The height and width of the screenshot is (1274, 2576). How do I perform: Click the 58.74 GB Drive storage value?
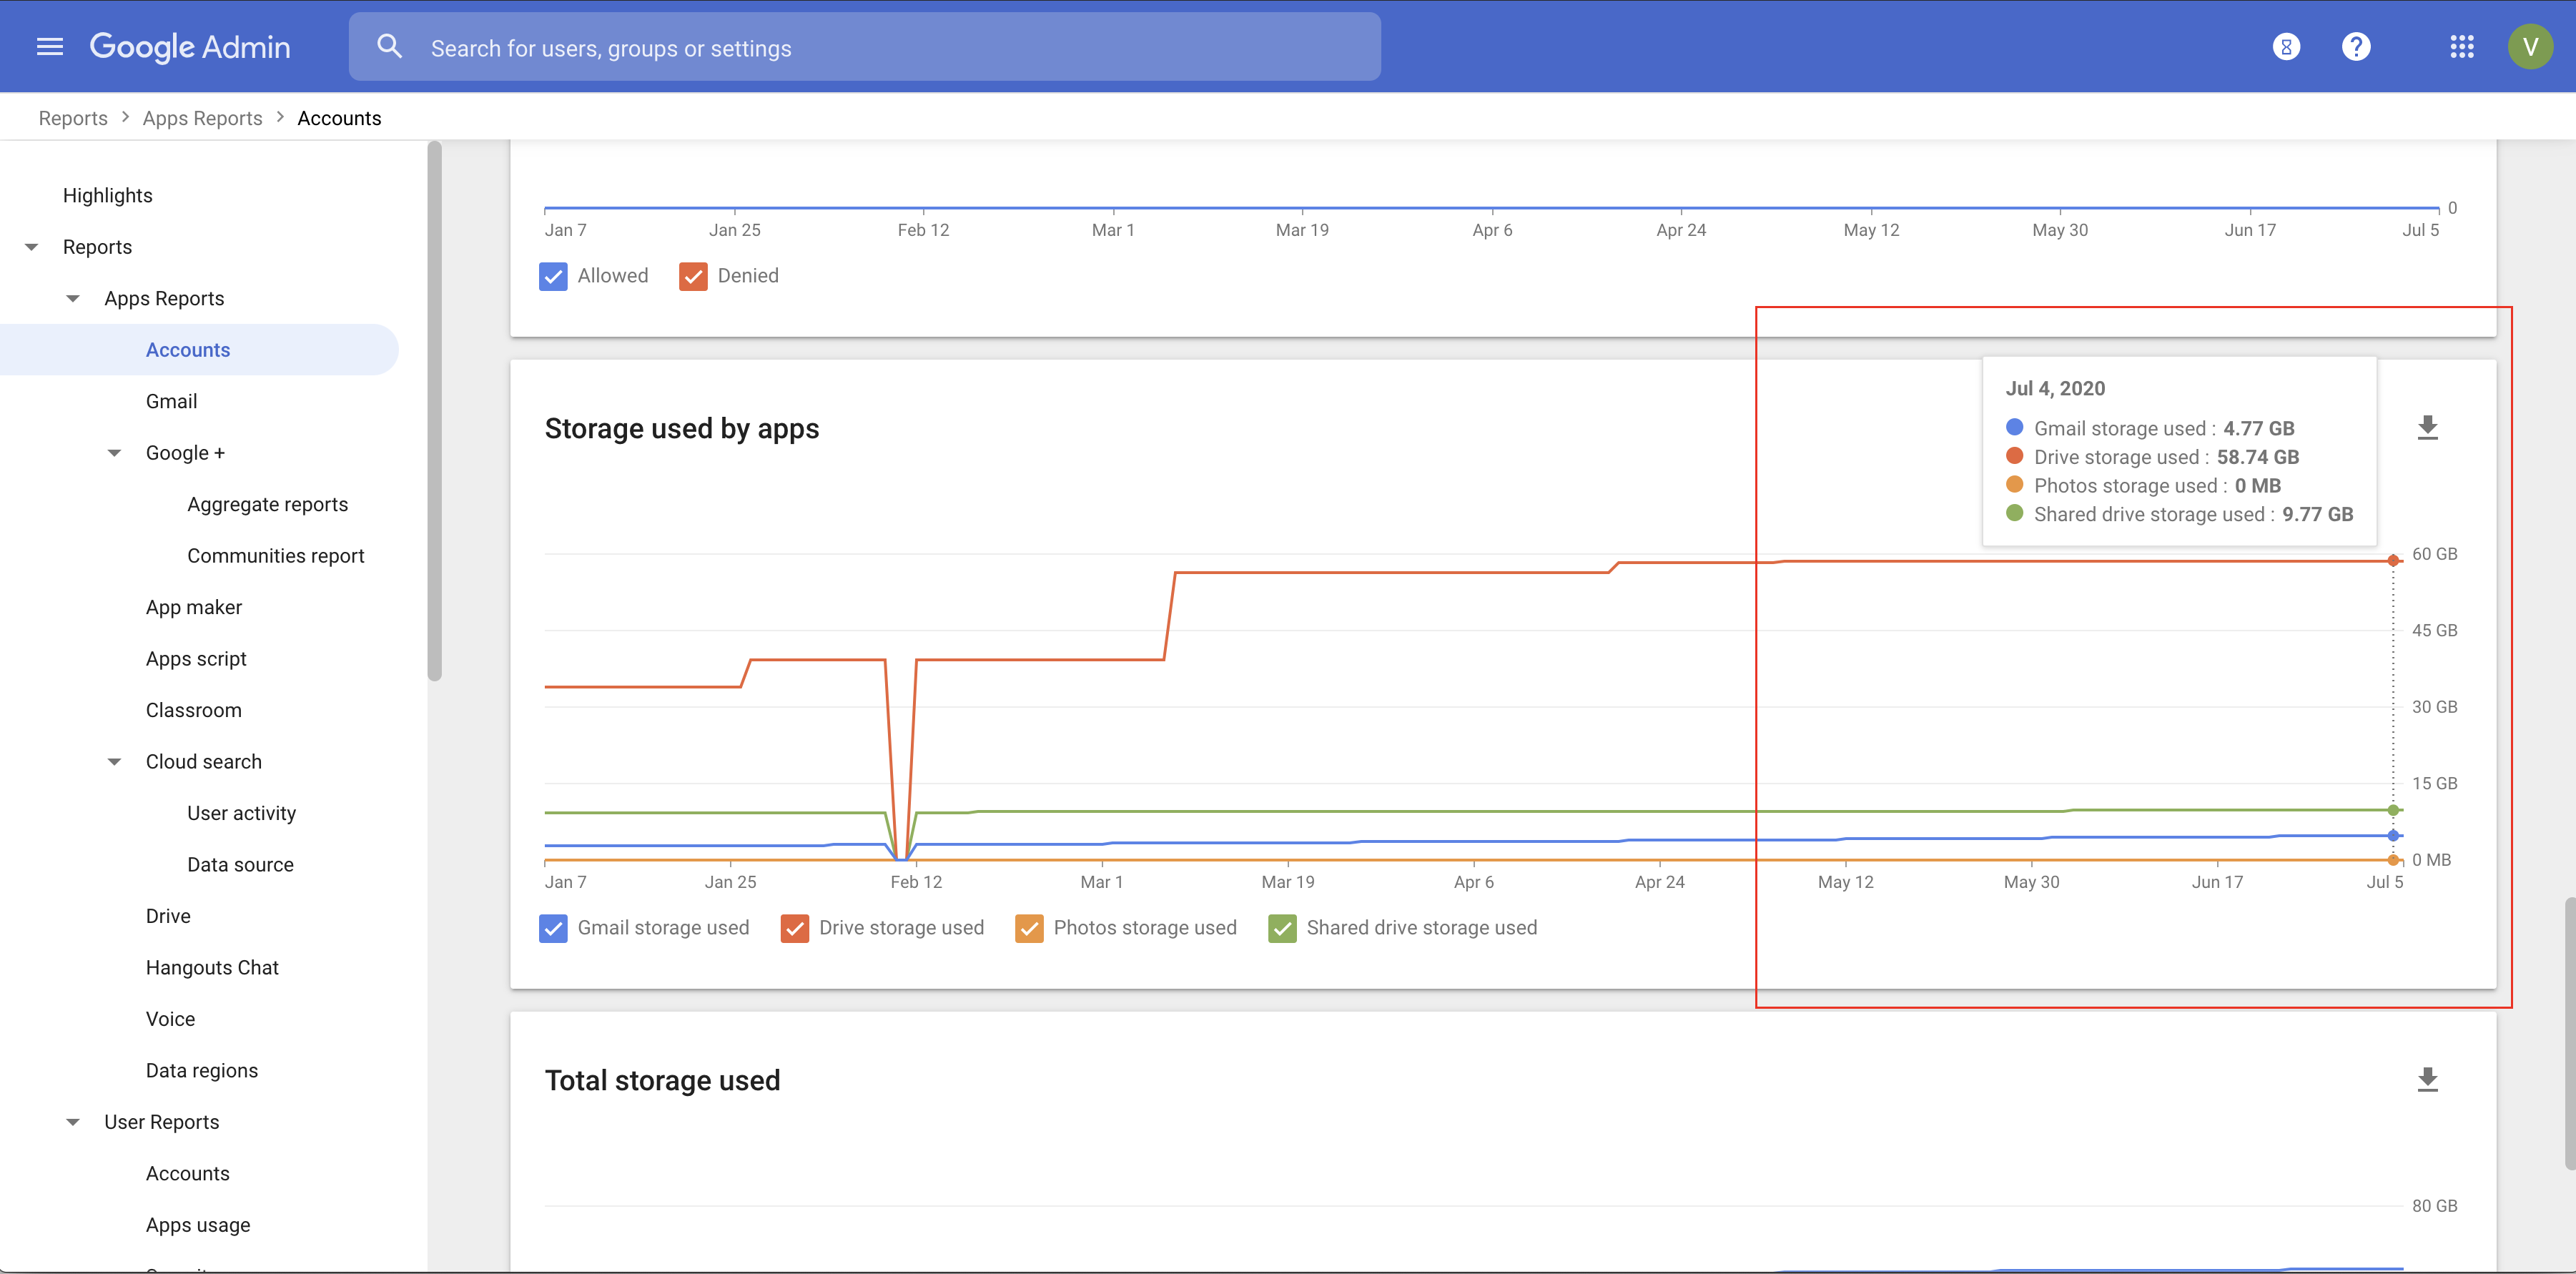[2257, 458]
